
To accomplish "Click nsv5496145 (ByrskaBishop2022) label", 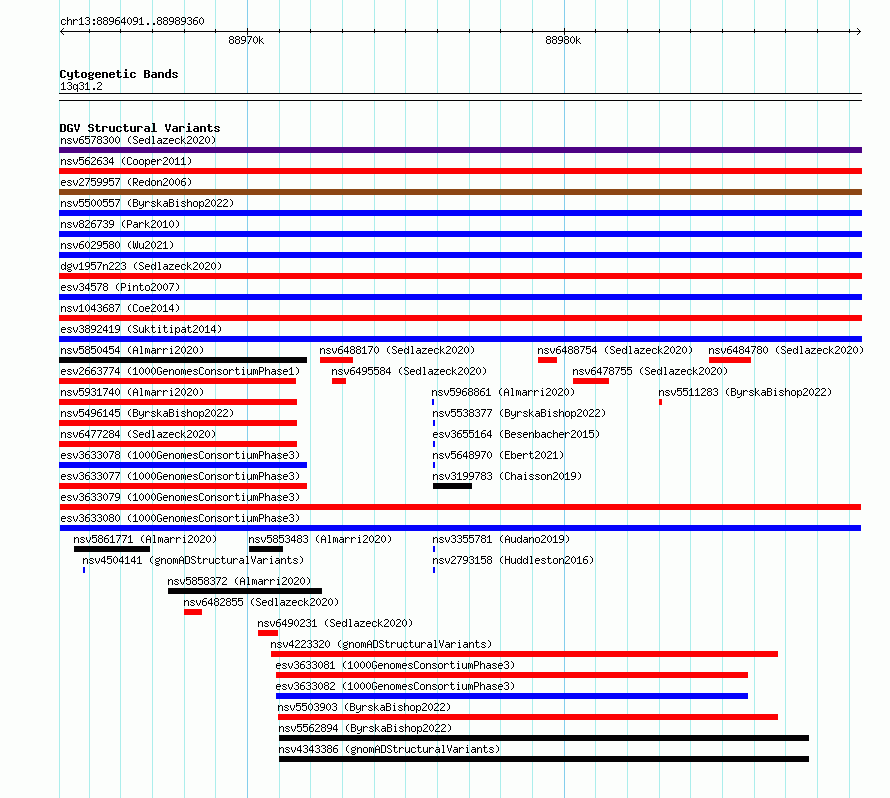I will [147, 413].
